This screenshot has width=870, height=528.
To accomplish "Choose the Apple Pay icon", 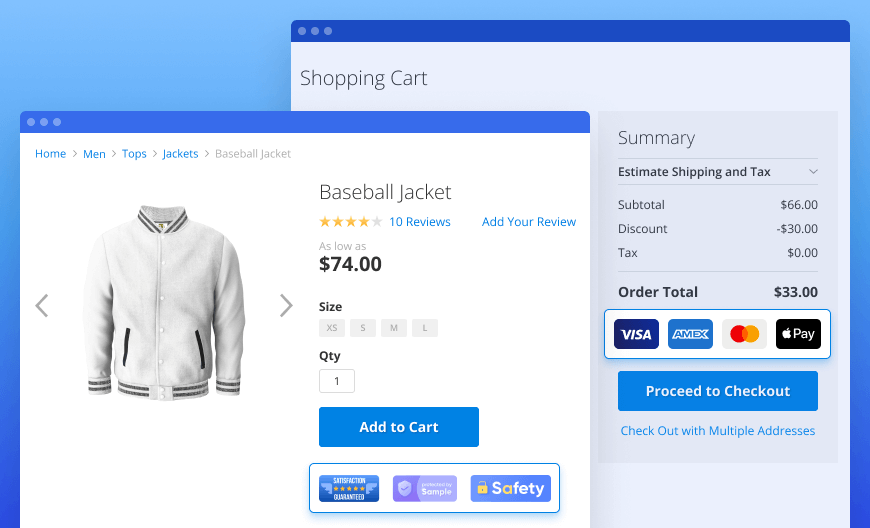I will pos(798,334).
